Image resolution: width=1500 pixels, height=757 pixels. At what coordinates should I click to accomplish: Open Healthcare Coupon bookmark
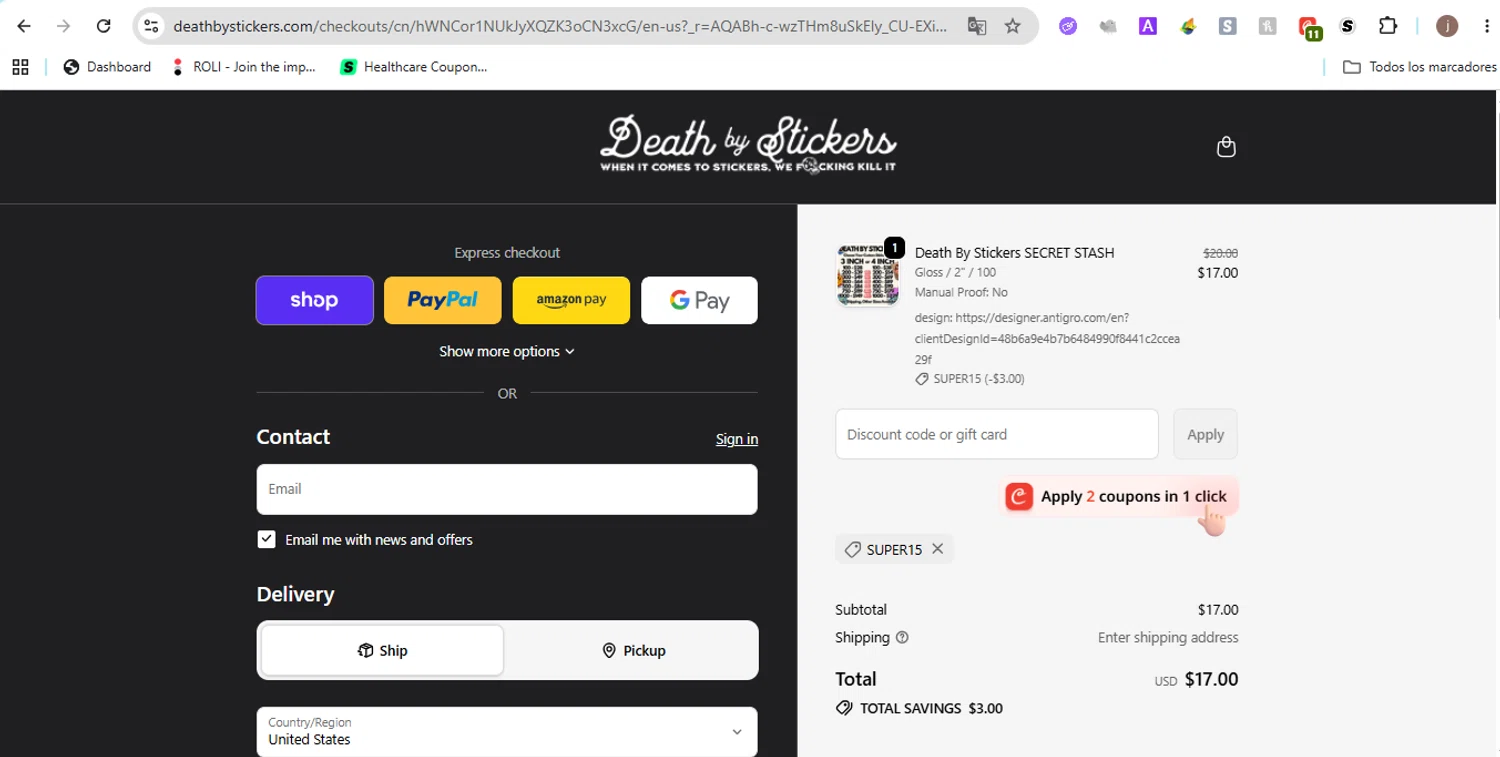414,67
